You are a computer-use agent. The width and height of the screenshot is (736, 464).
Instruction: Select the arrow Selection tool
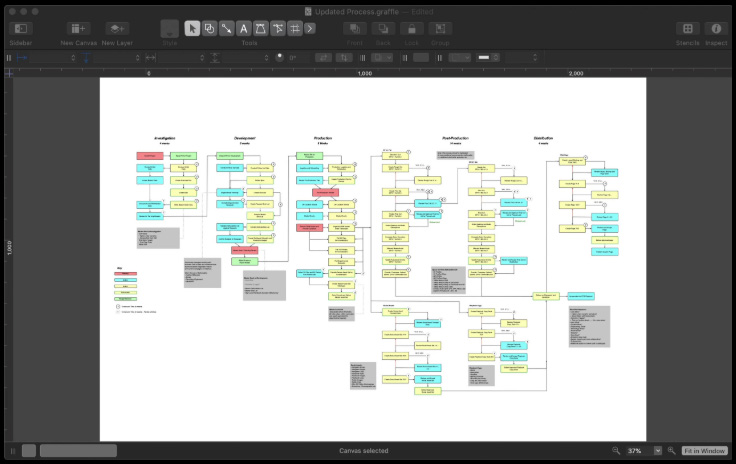(x=192, y=29)
